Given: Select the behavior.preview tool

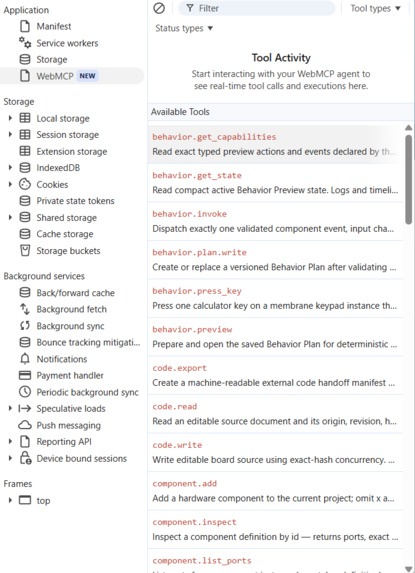Looking at the screenshot, I should (276, 337).
